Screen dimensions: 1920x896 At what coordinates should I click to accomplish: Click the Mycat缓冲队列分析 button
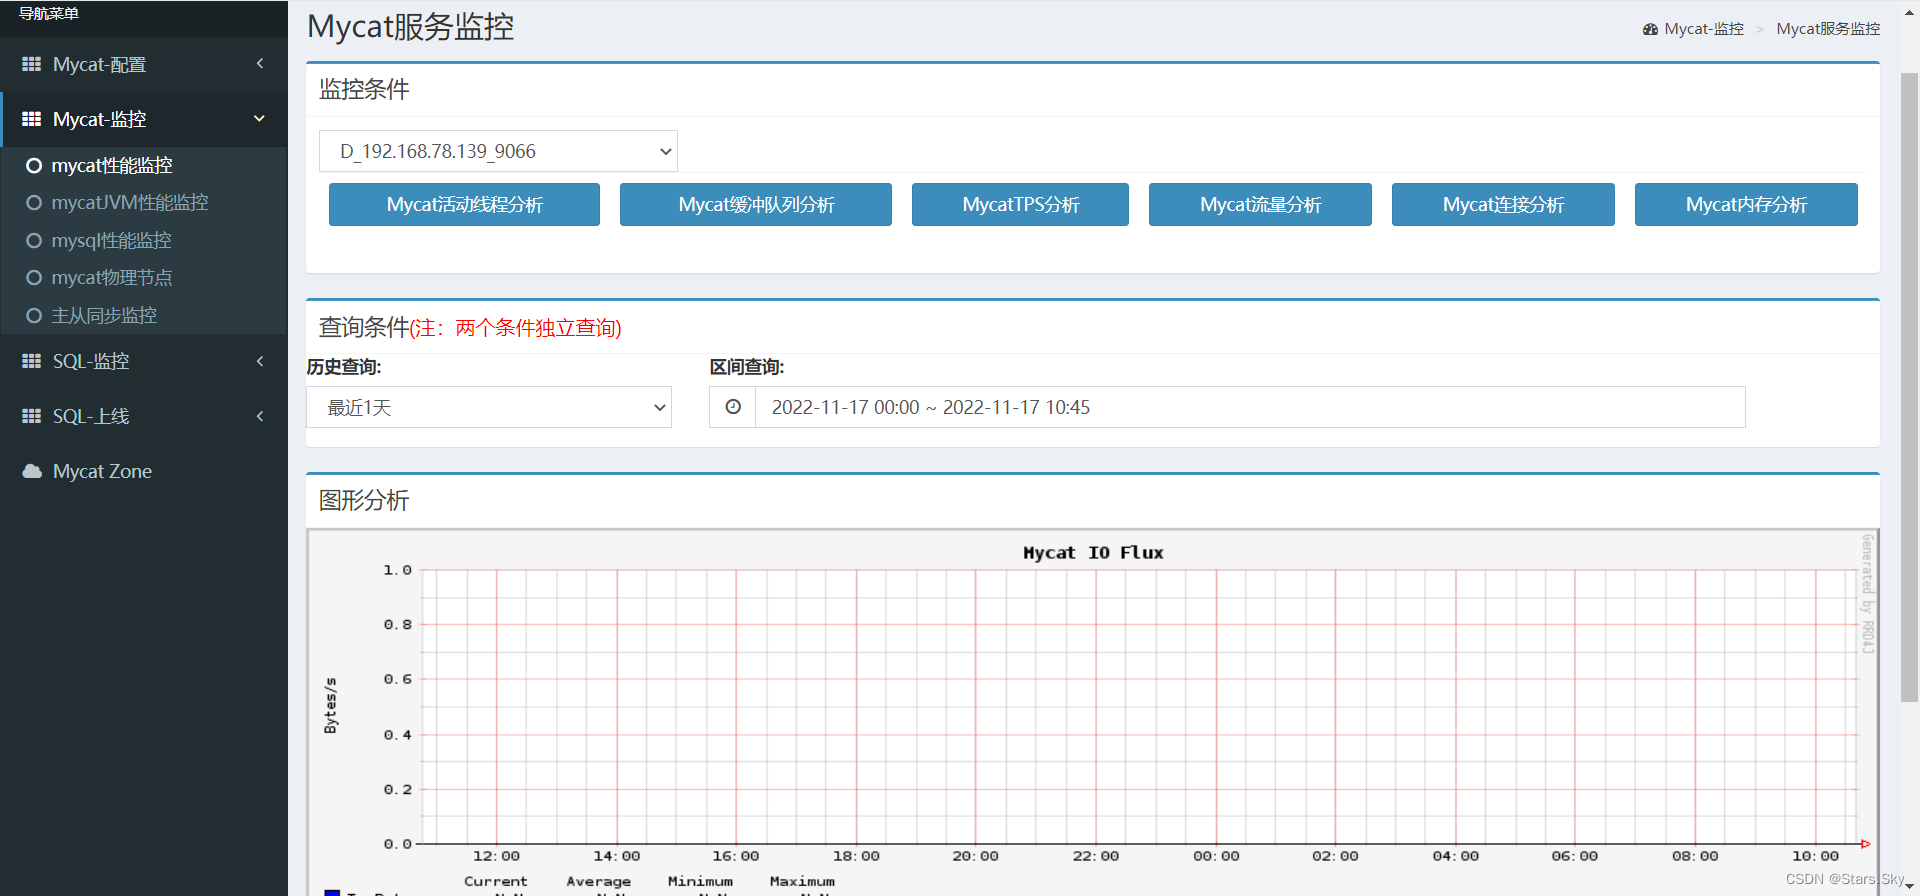click(x=756, y=204)
